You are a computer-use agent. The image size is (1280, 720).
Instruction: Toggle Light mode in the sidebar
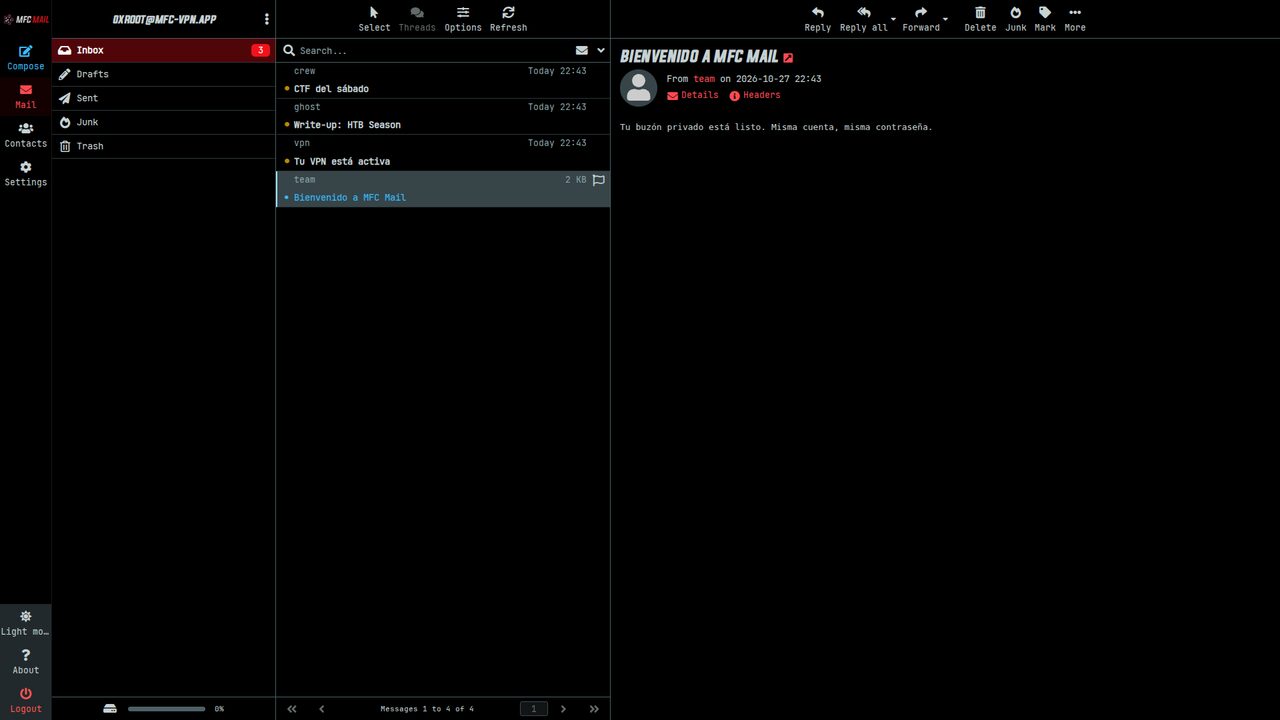25,623
